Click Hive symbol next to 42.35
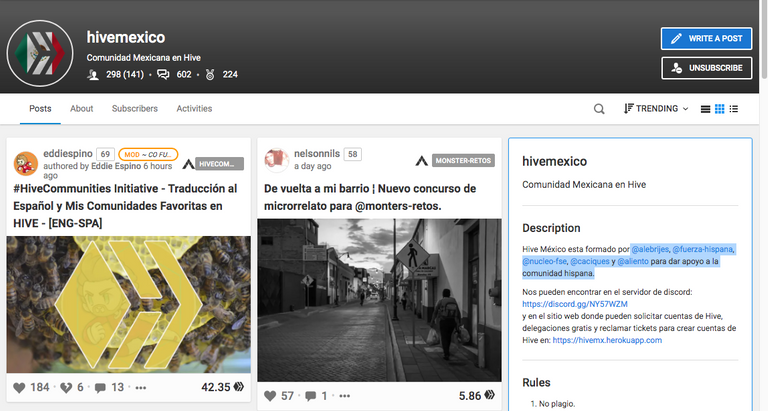Image resolution: width=768 pixels, height=411 pixels. coord(239,387)
